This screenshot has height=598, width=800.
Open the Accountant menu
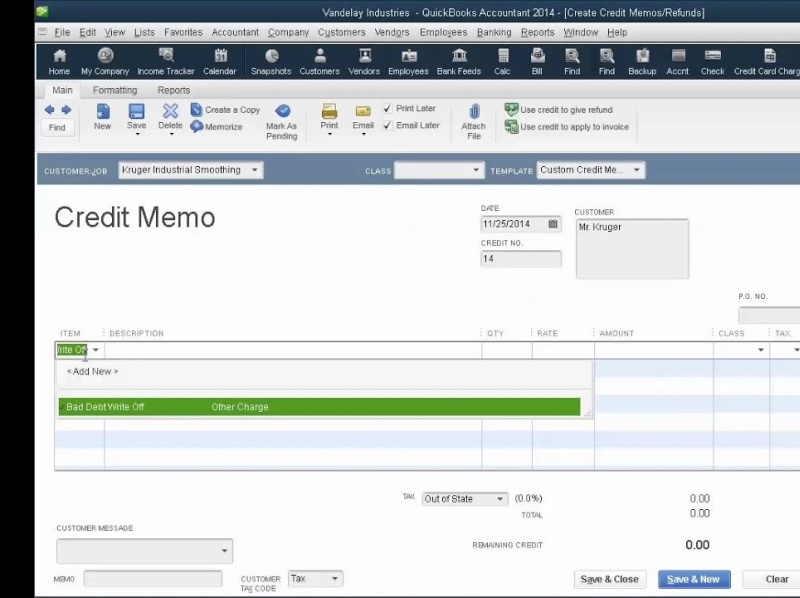pyautogui.click(x=235, y=32)
